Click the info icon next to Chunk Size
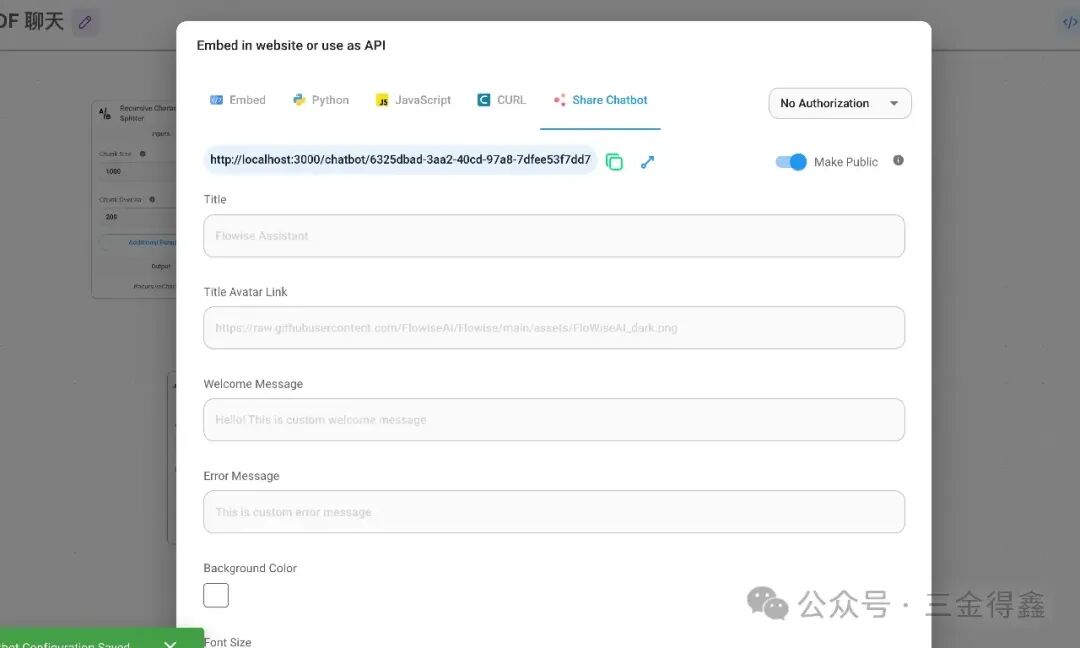 (x=142, y=154)
